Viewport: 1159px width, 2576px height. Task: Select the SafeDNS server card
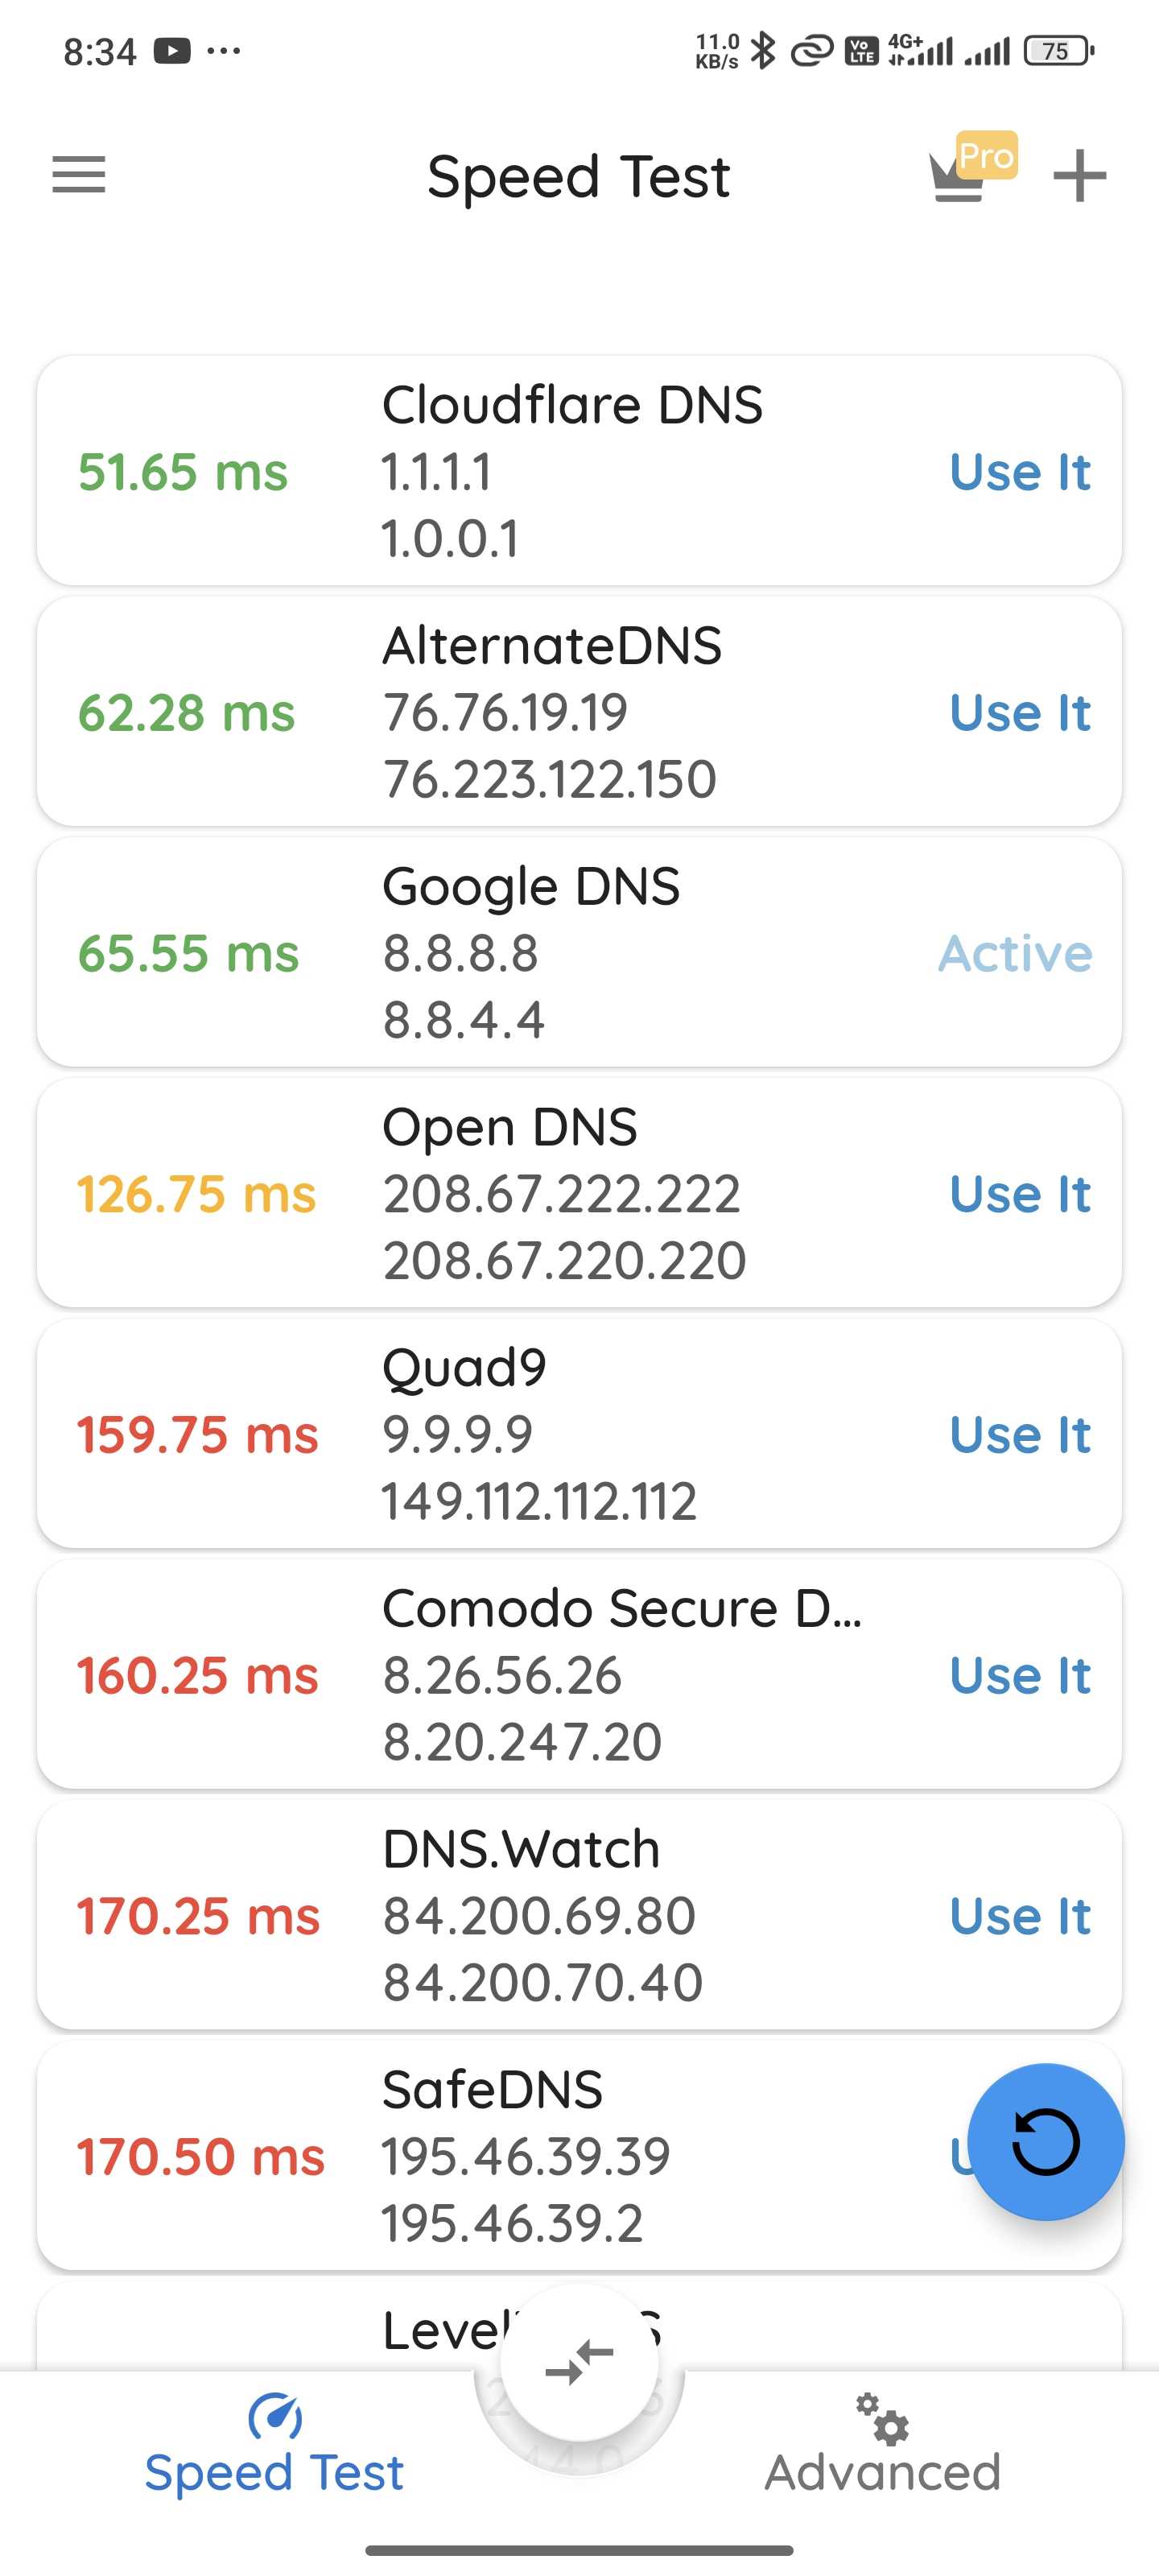tap(579, 2156)
